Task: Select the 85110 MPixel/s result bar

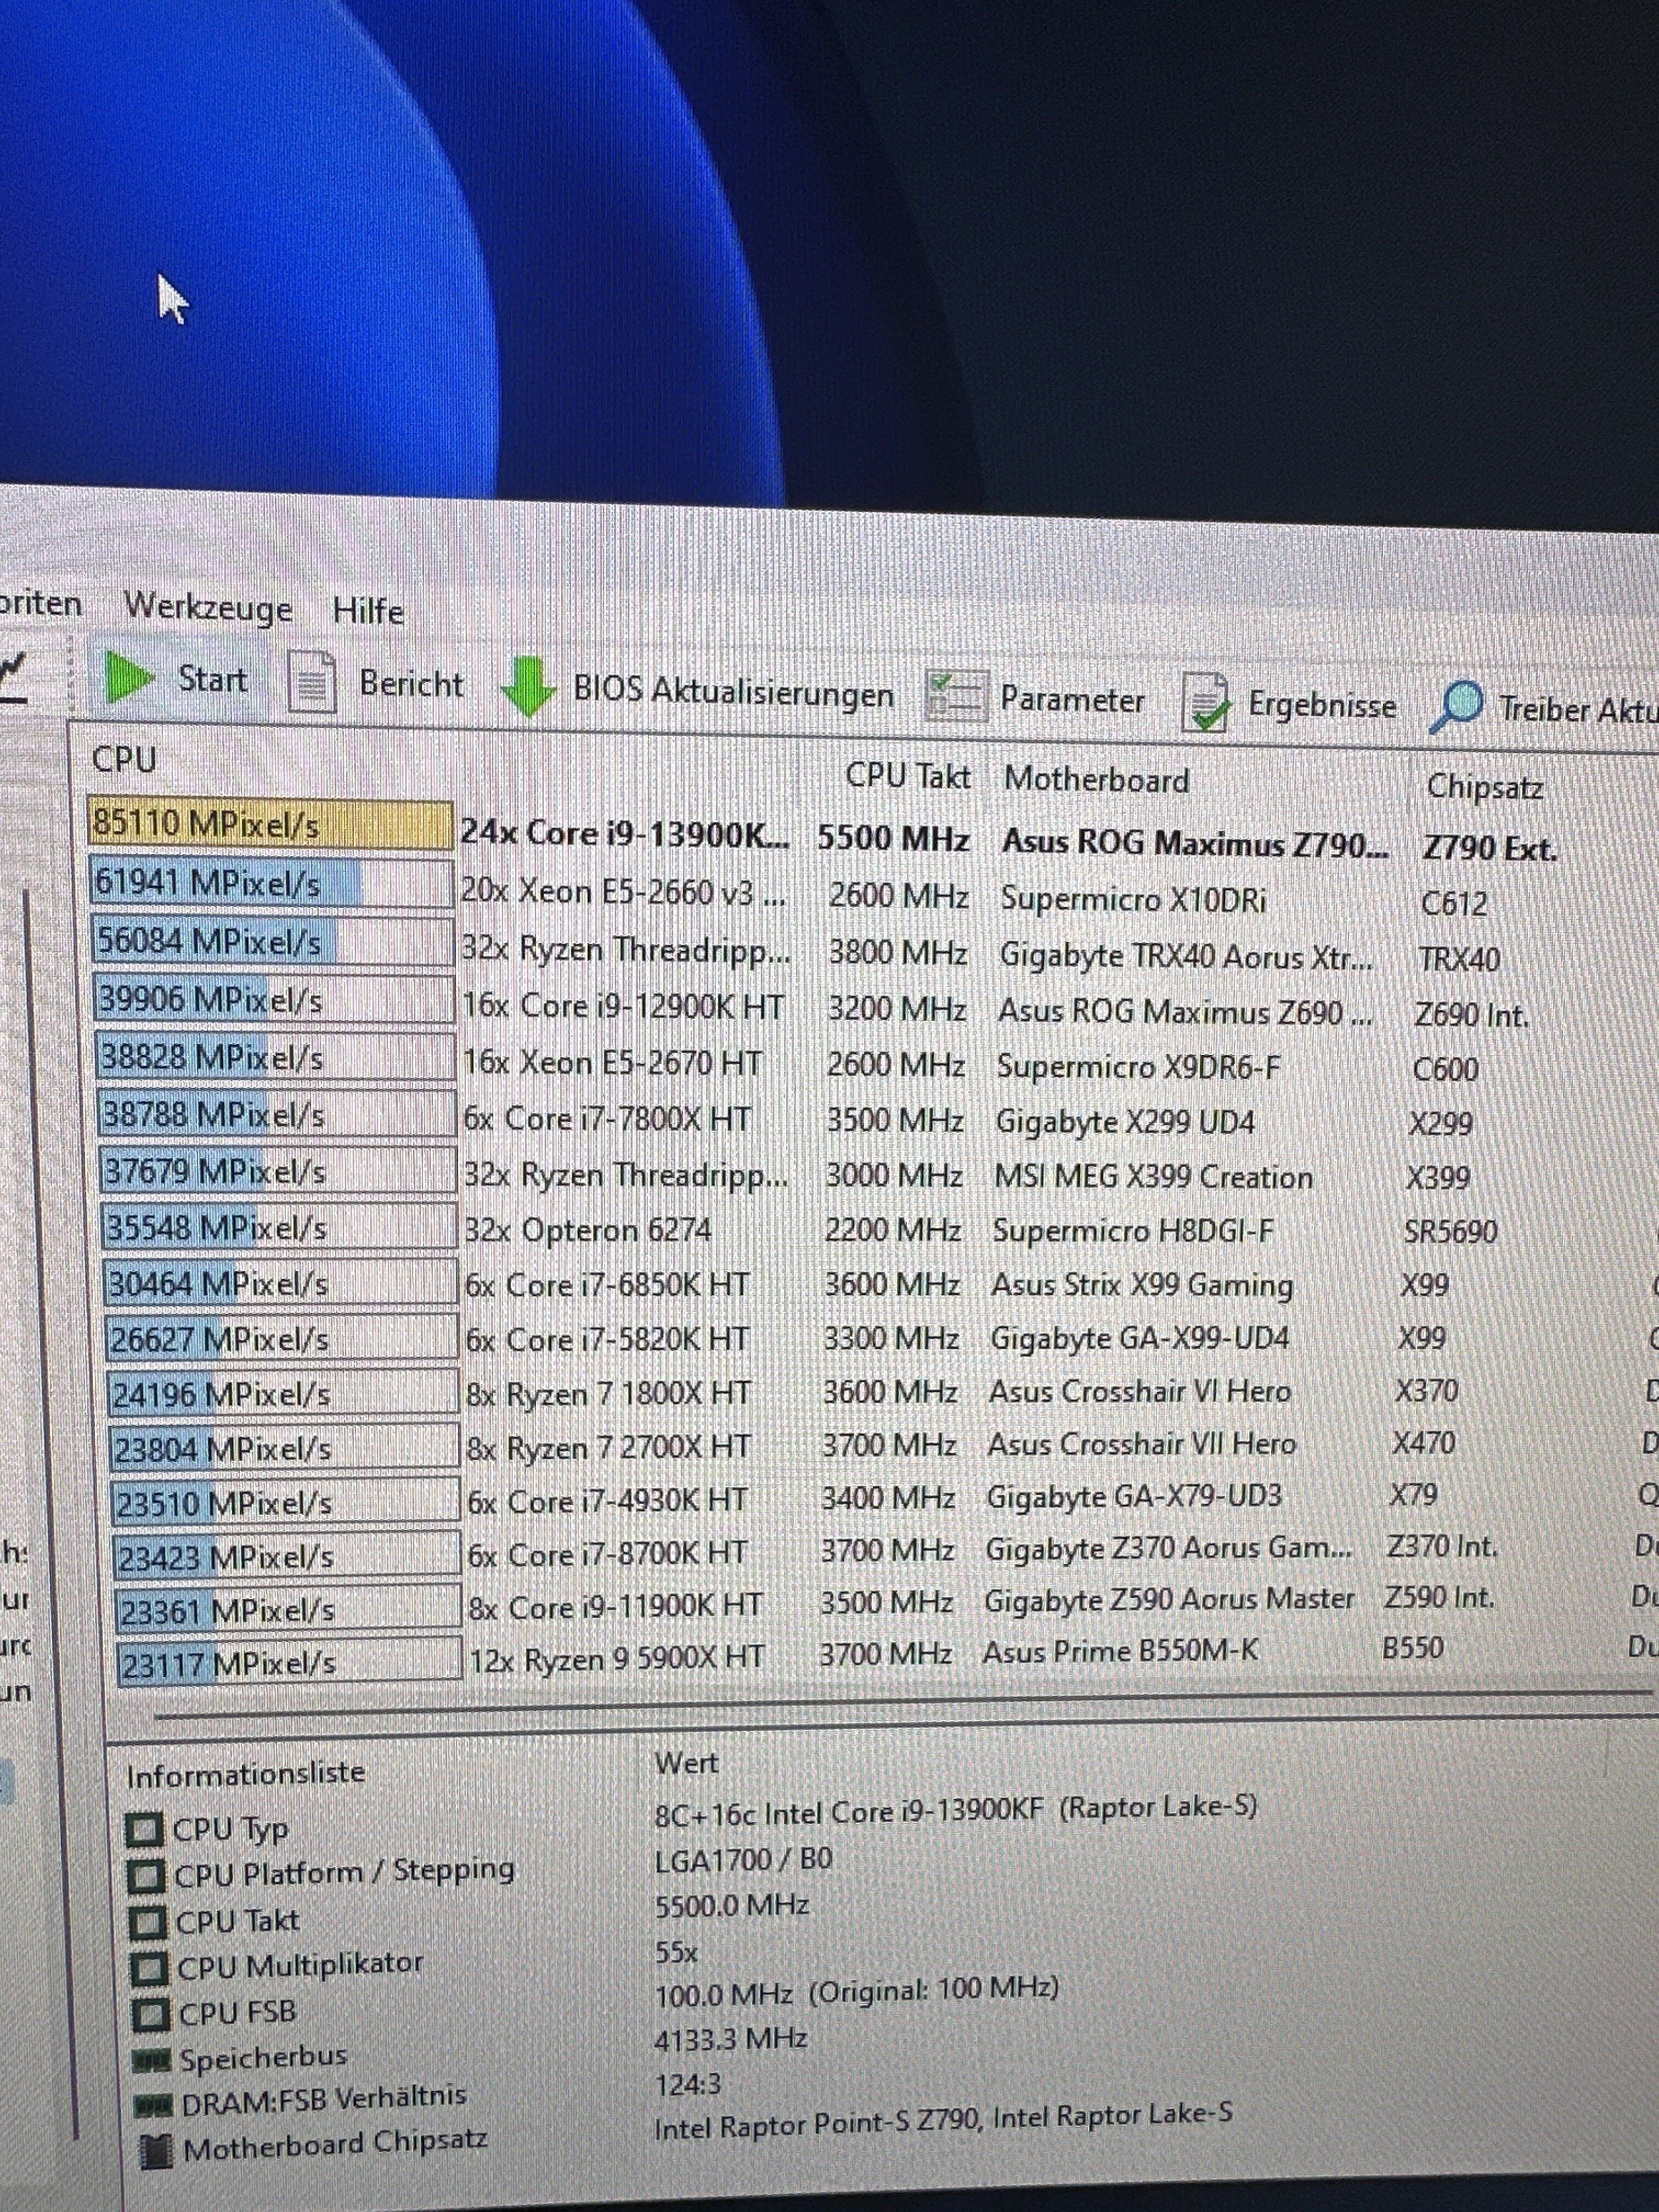Action: (x=270, y=825)
